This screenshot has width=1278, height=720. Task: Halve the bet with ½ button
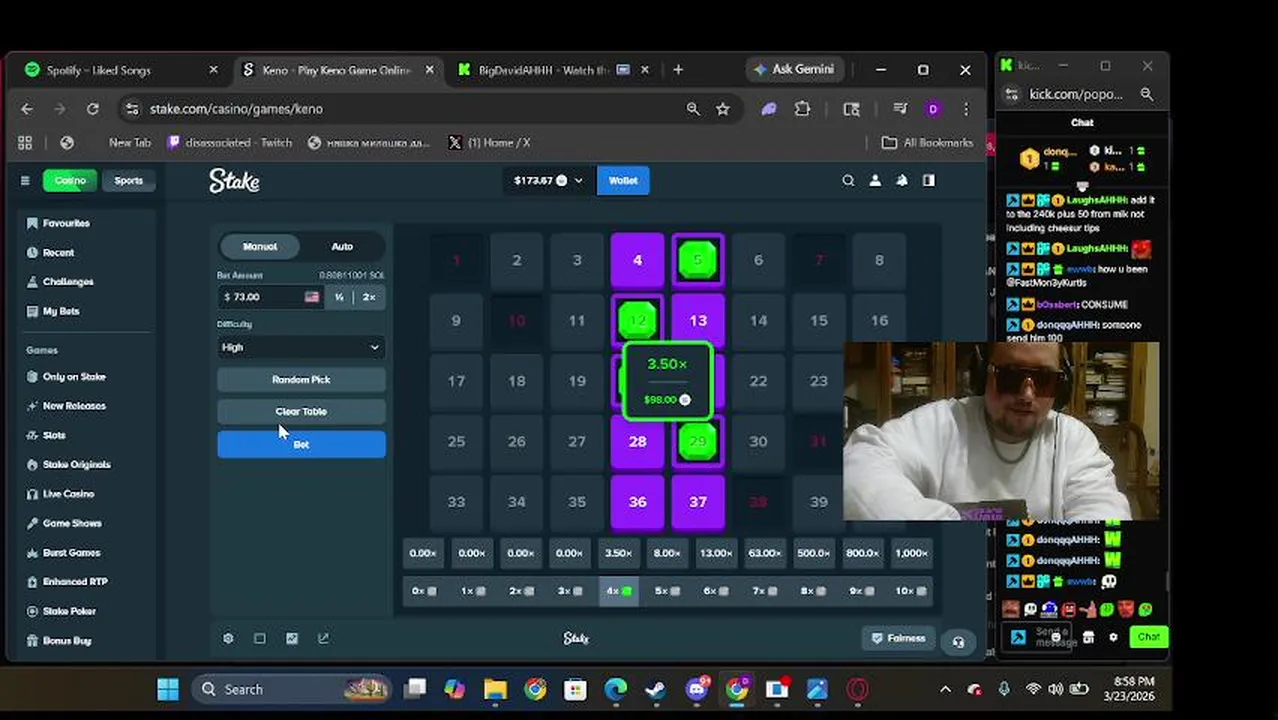339,297
